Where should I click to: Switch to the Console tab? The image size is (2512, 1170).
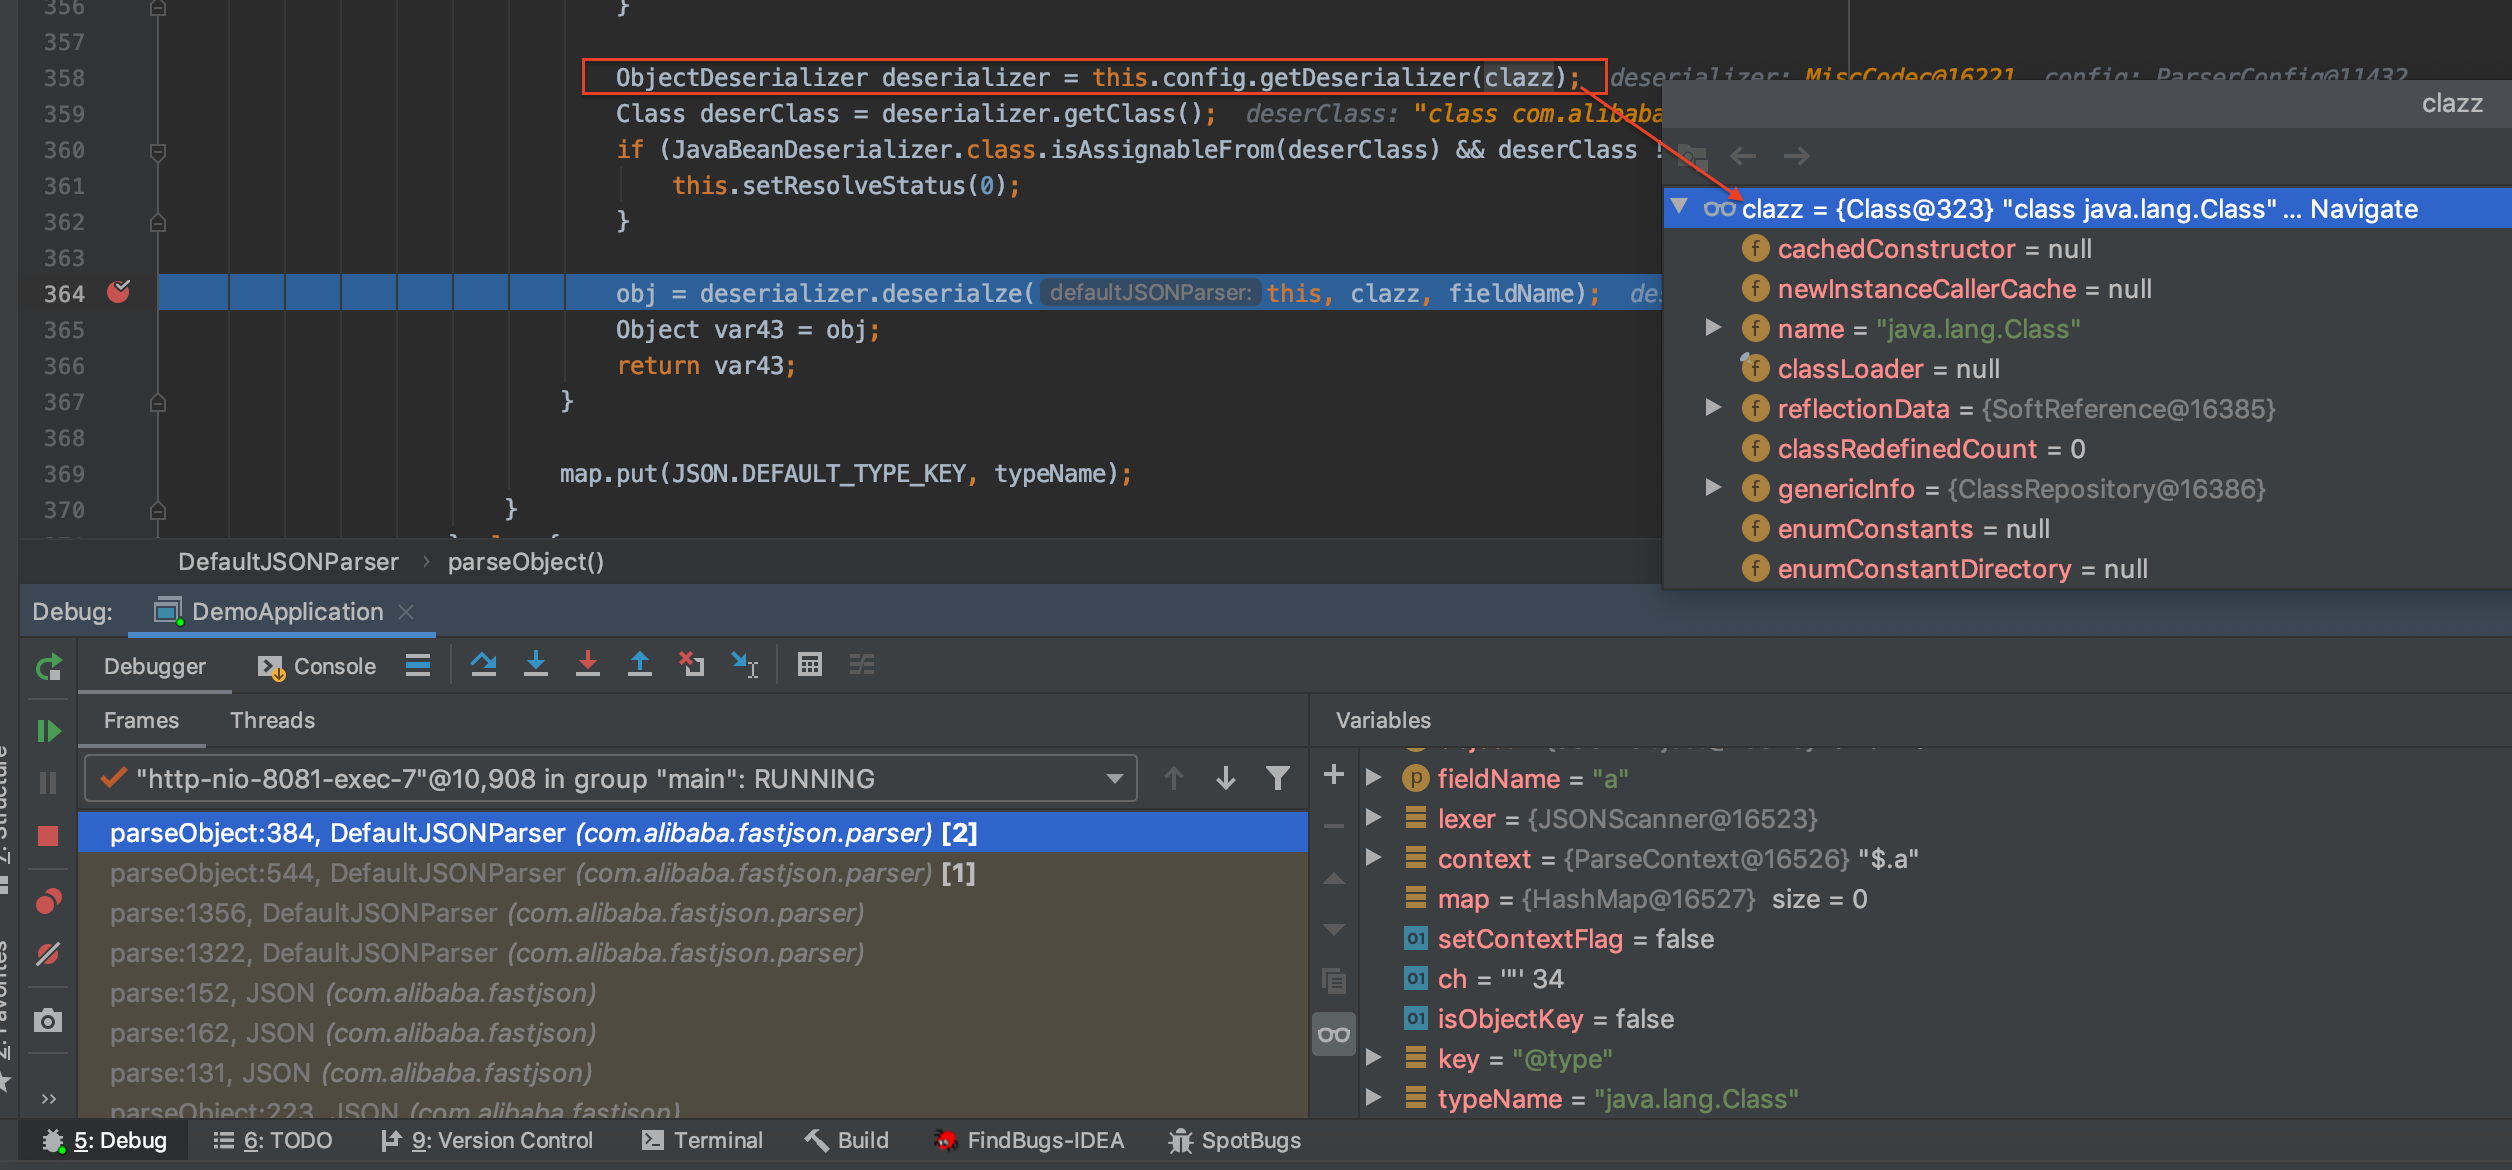coord(317,666)
